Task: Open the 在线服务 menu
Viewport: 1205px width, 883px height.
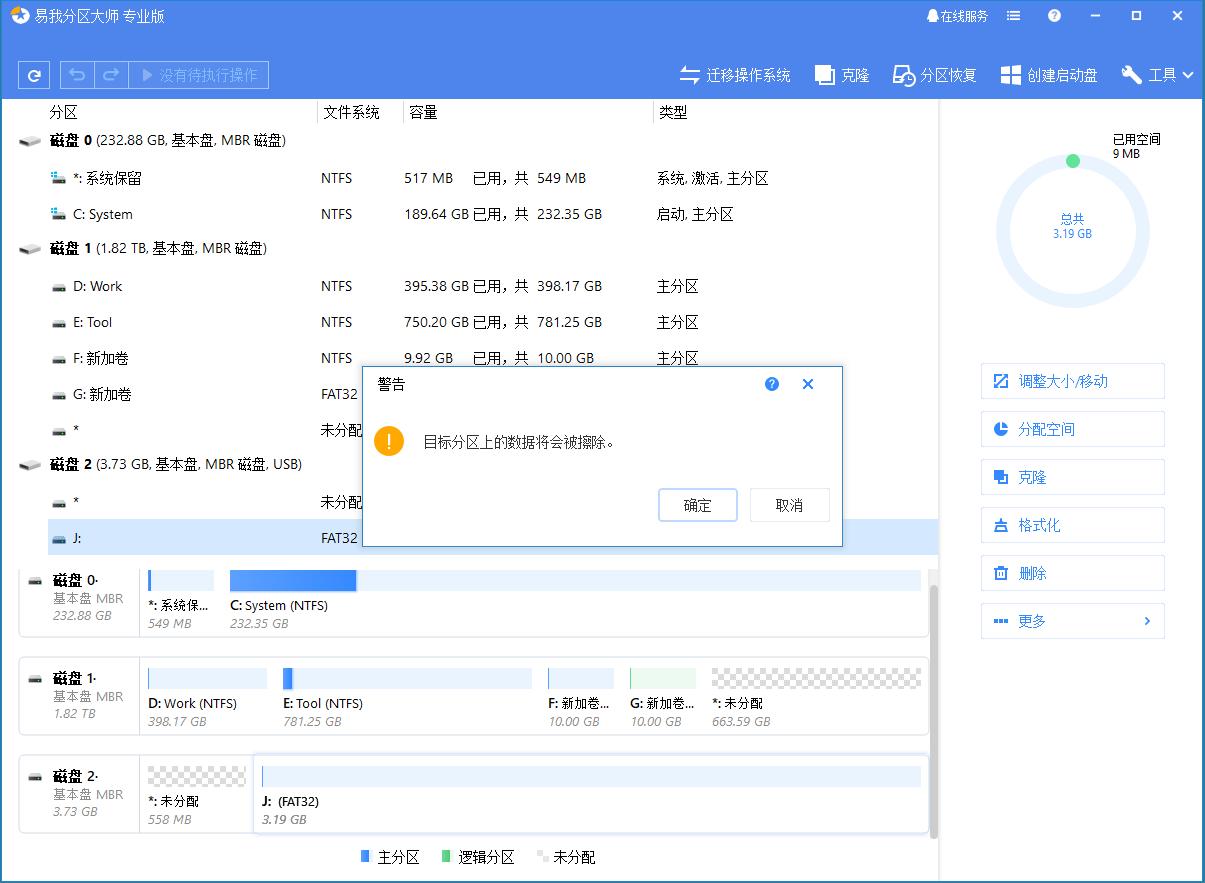Action: point(957,15)
